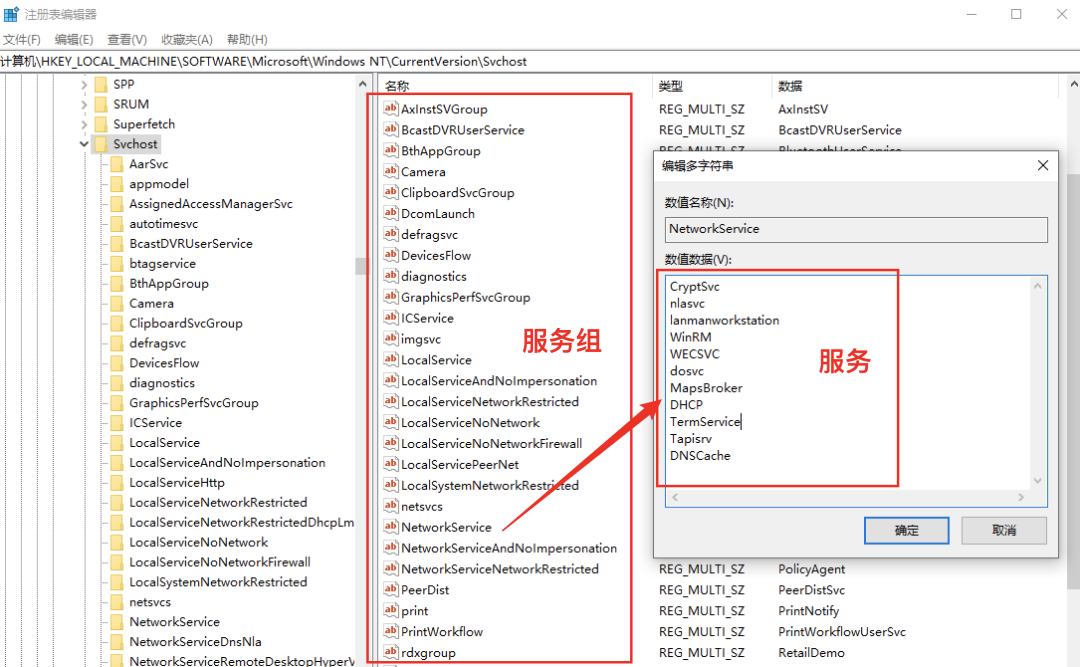1080x667 pixels.
Task: Open the 收藏夹(A) menu
Action: (x=187, y=40)
